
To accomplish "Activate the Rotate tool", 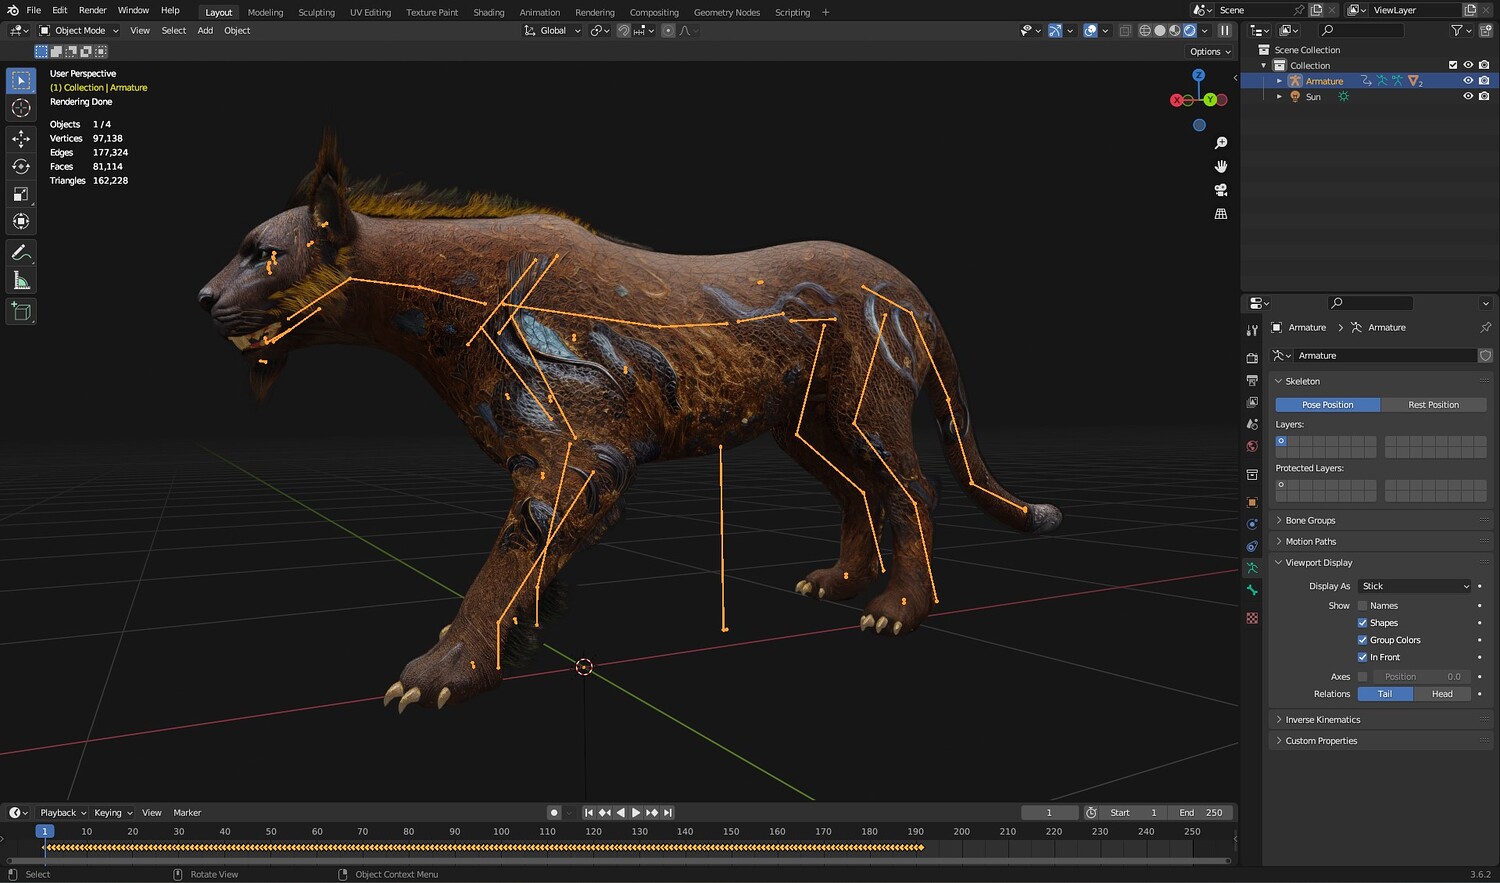I will [21, 166].
